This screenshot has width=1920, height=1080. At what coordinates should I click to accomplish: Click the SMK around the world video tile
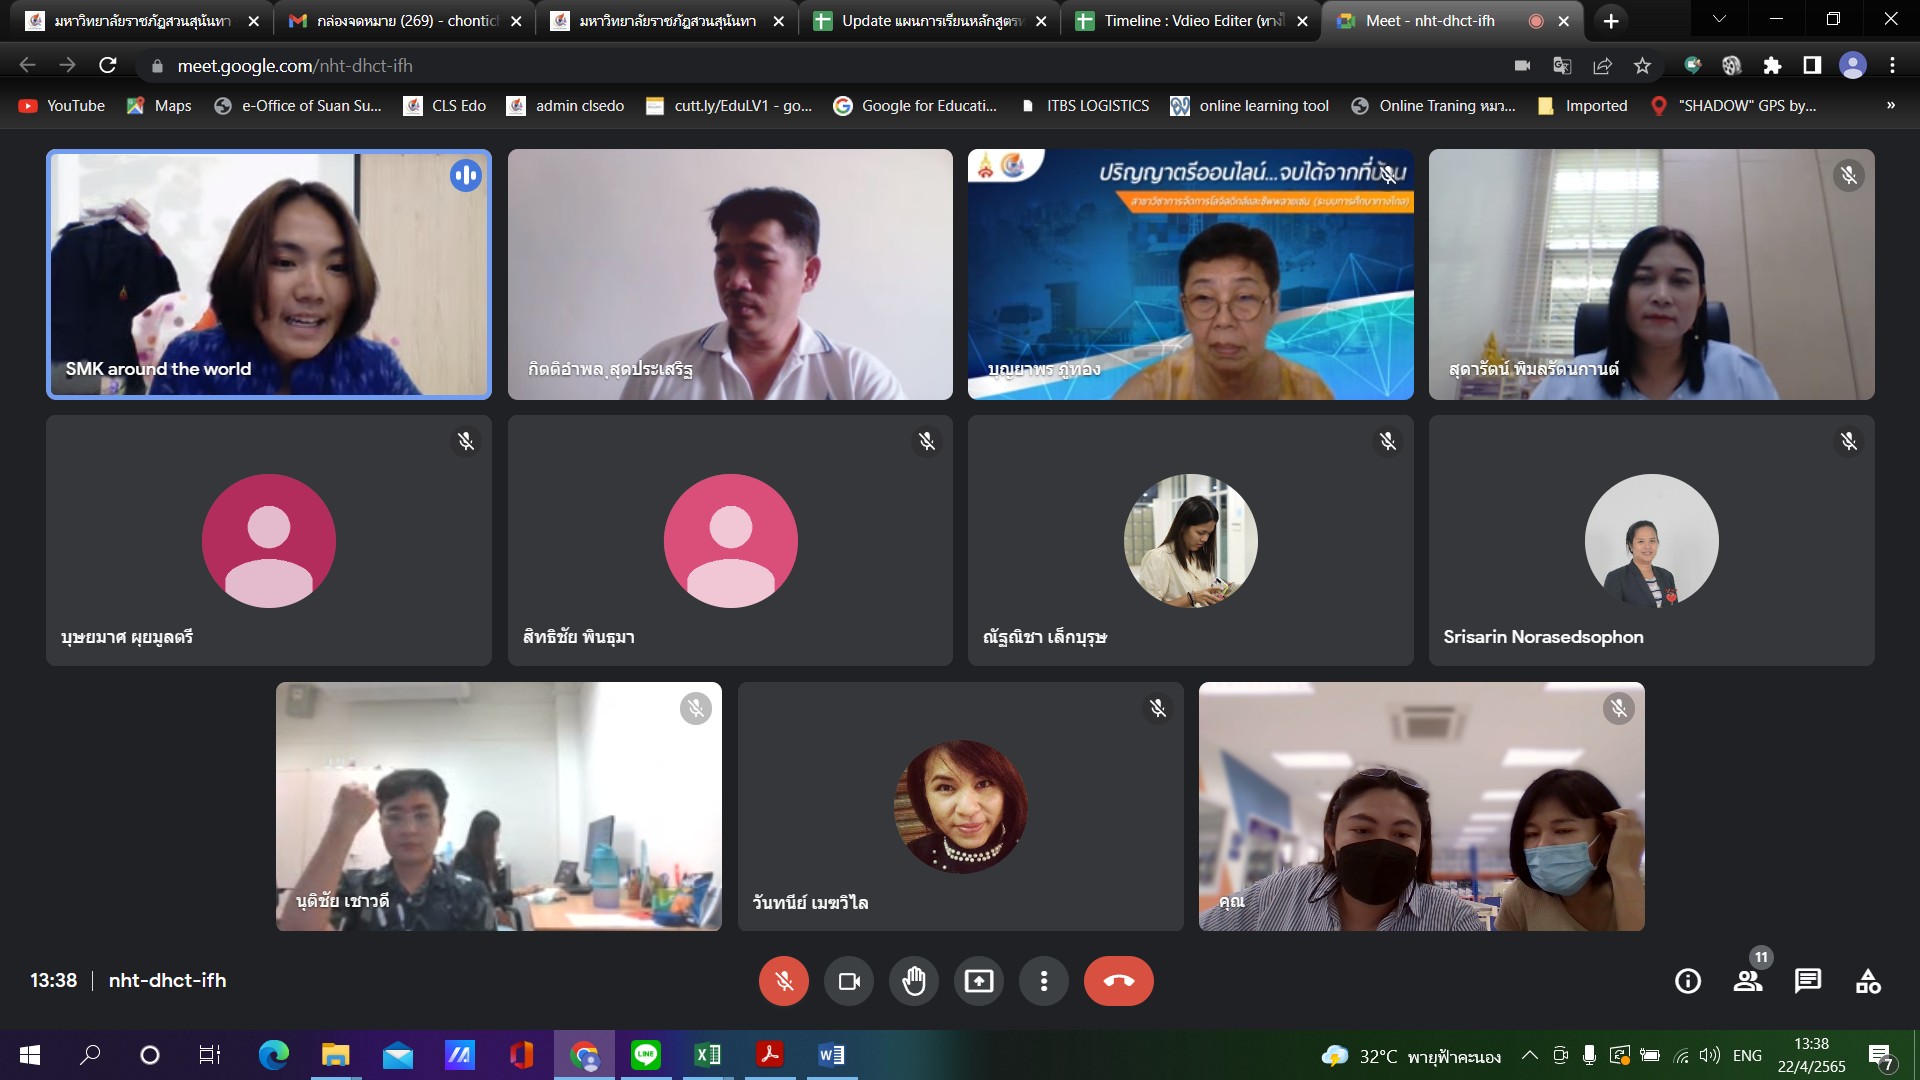click(269, 274)
